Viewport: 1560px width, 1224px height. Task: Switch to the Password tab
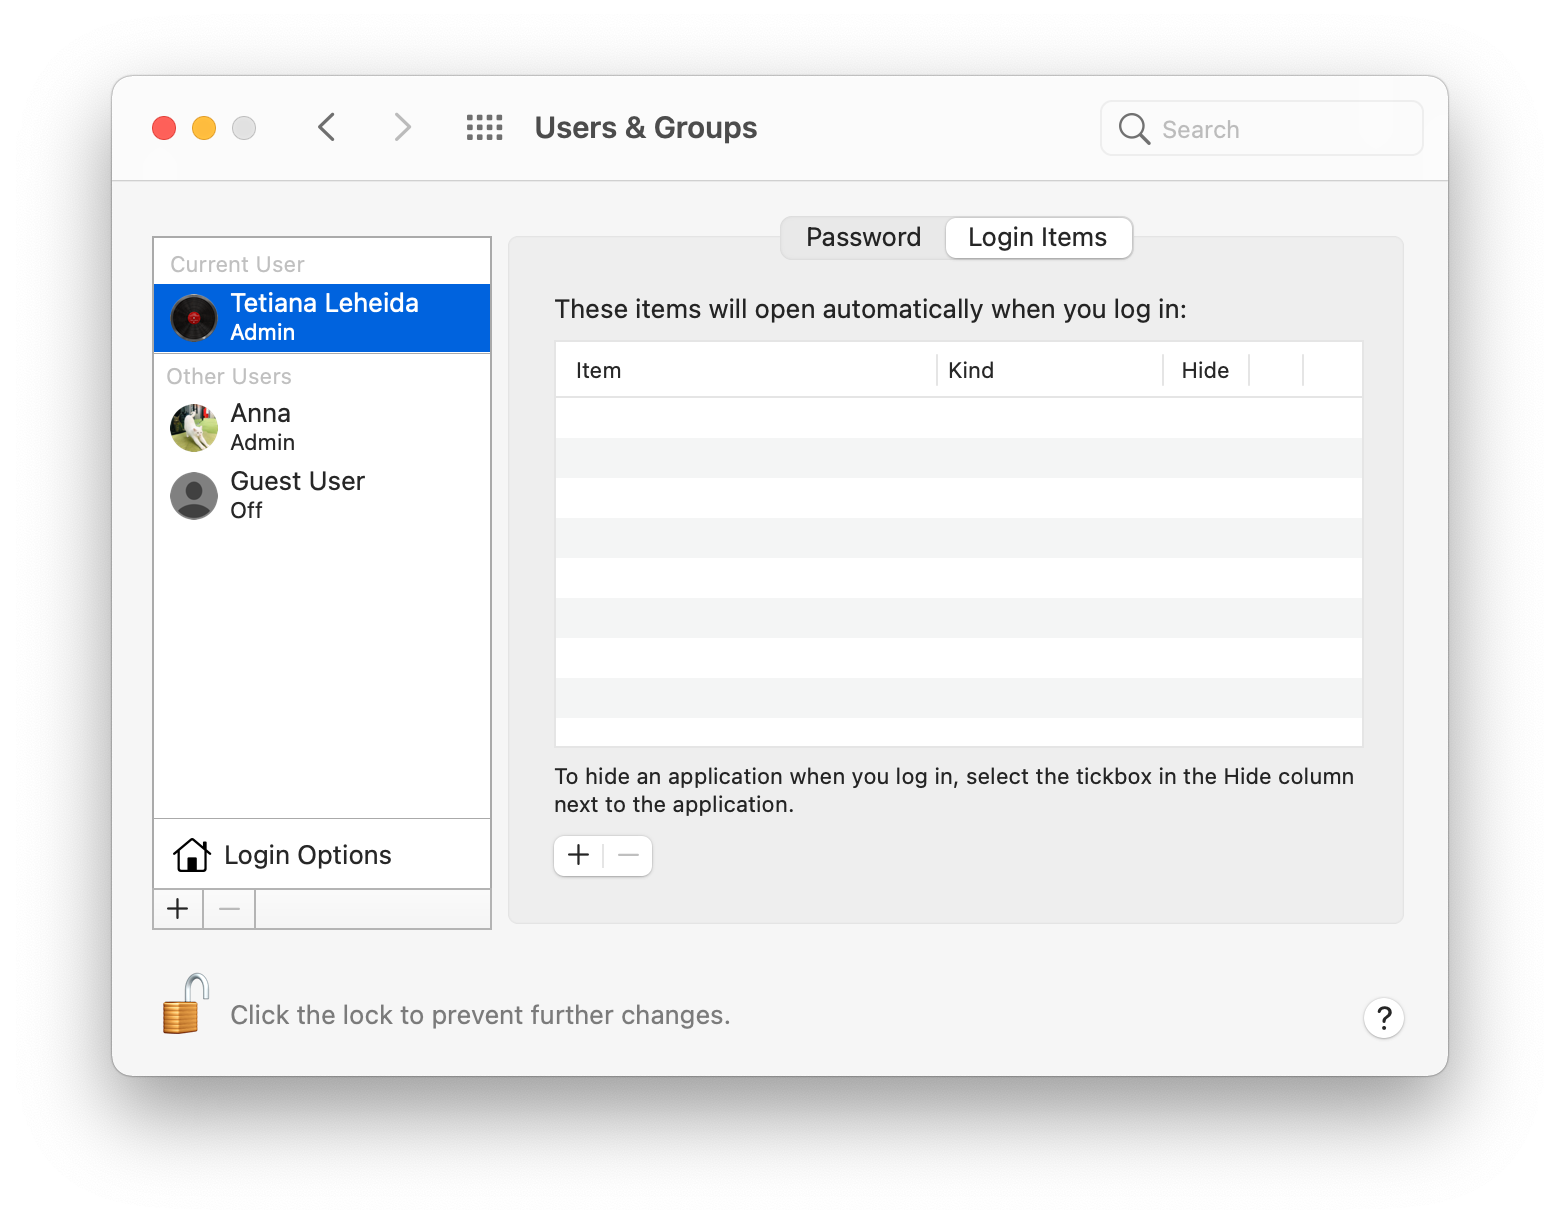[x=862, y=237]
